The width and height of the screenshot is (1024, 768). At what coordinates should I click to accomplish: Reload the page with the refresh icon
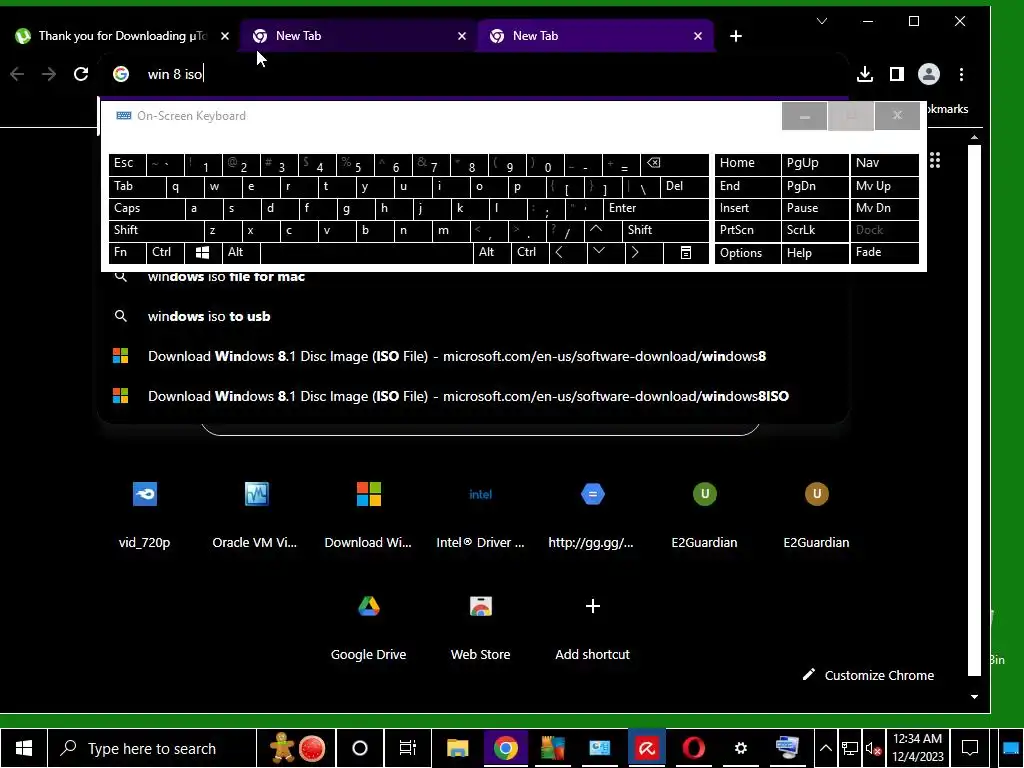coord(81,74)
